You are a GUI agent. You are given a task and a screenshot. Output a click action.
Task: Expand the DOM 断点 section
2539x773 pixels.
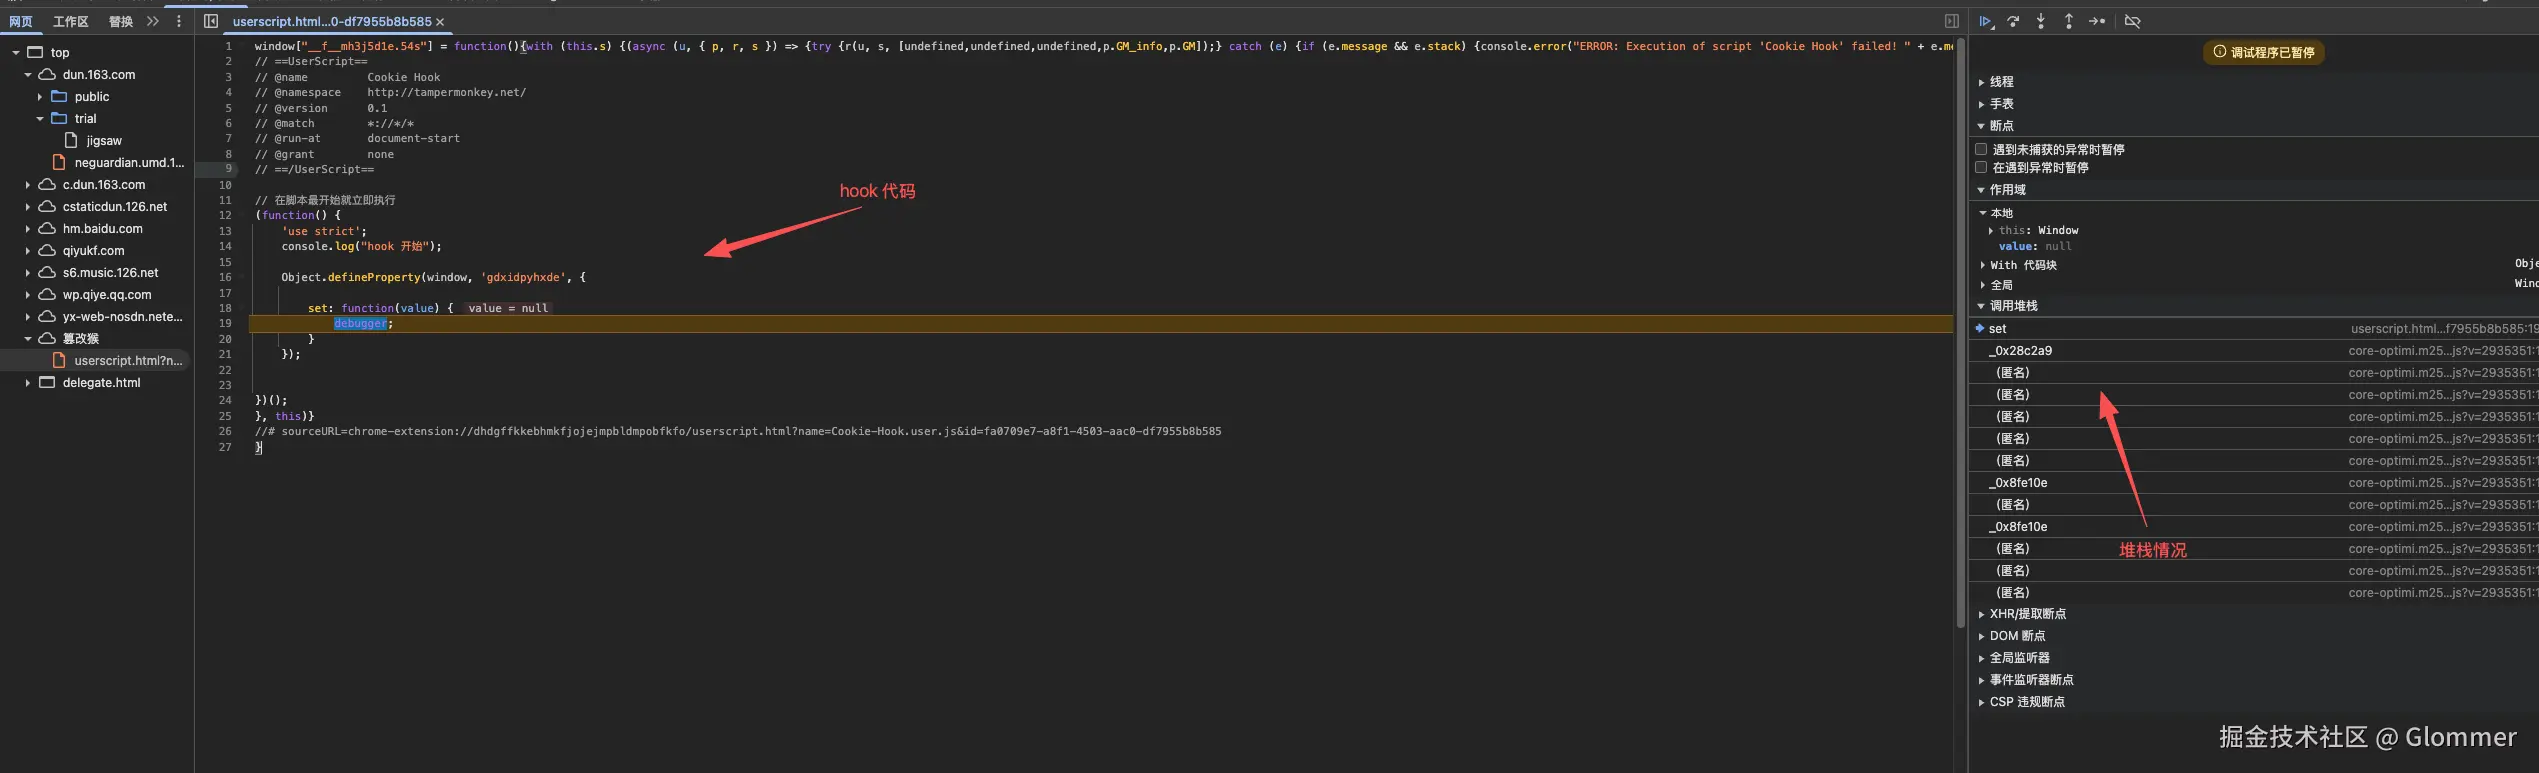point(1981,636)
